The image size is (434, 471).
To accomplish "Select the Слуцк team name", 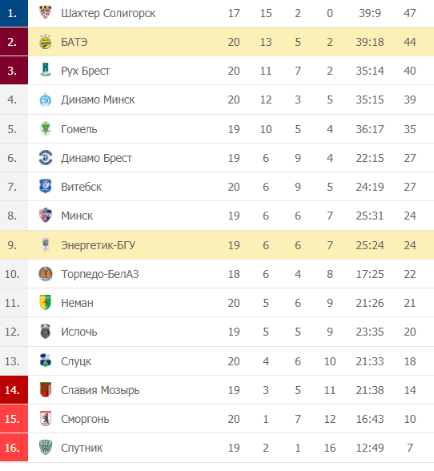I will coord(76,361).
